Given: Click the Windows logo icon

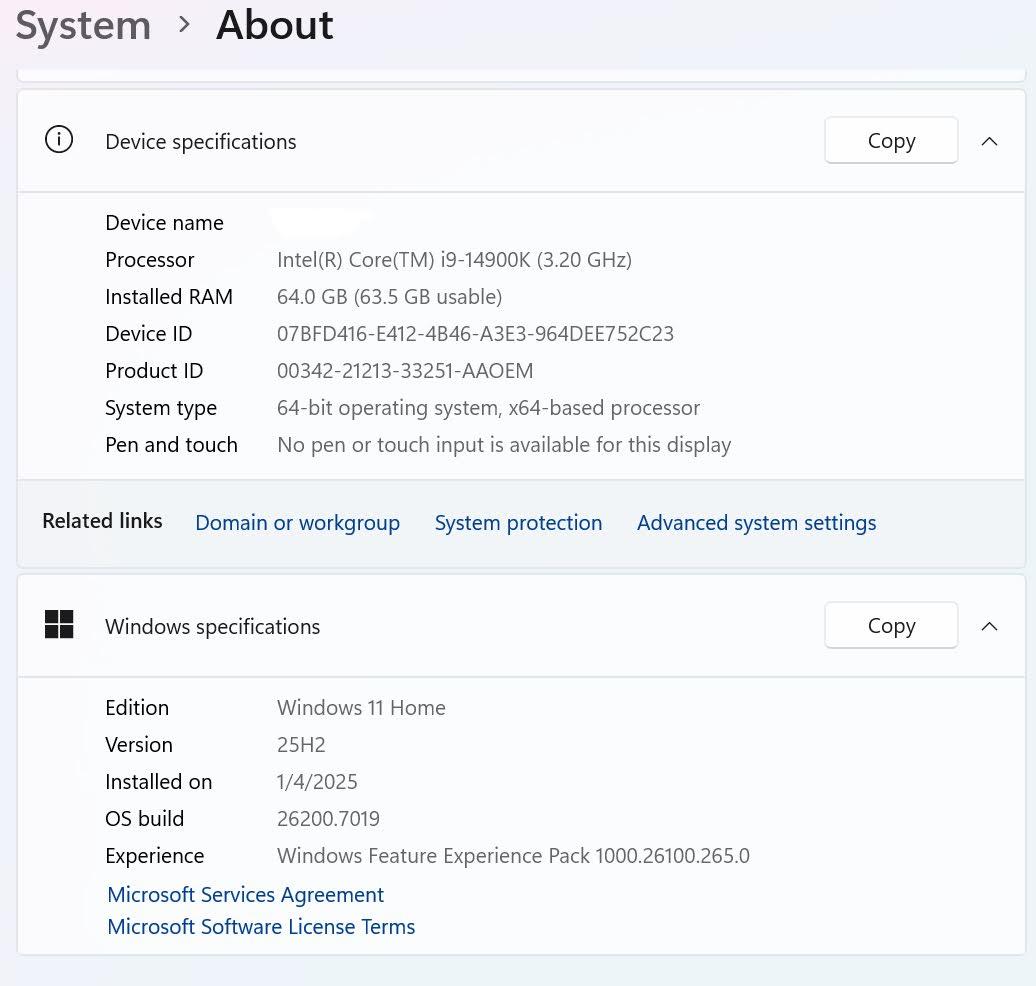Looking at the screenshot, I should (x=59, y=625).
